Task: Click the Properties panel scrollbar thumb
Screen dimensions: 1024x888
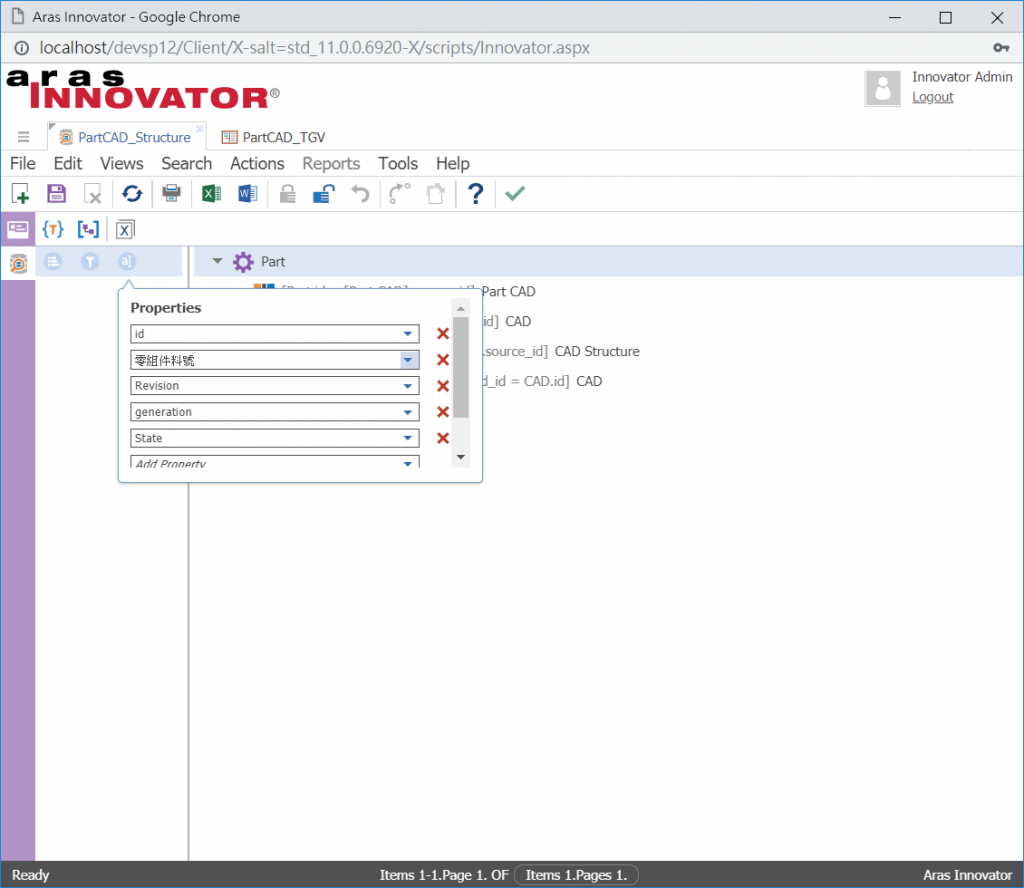Action: pyautogui.click(x=460, y=367)
